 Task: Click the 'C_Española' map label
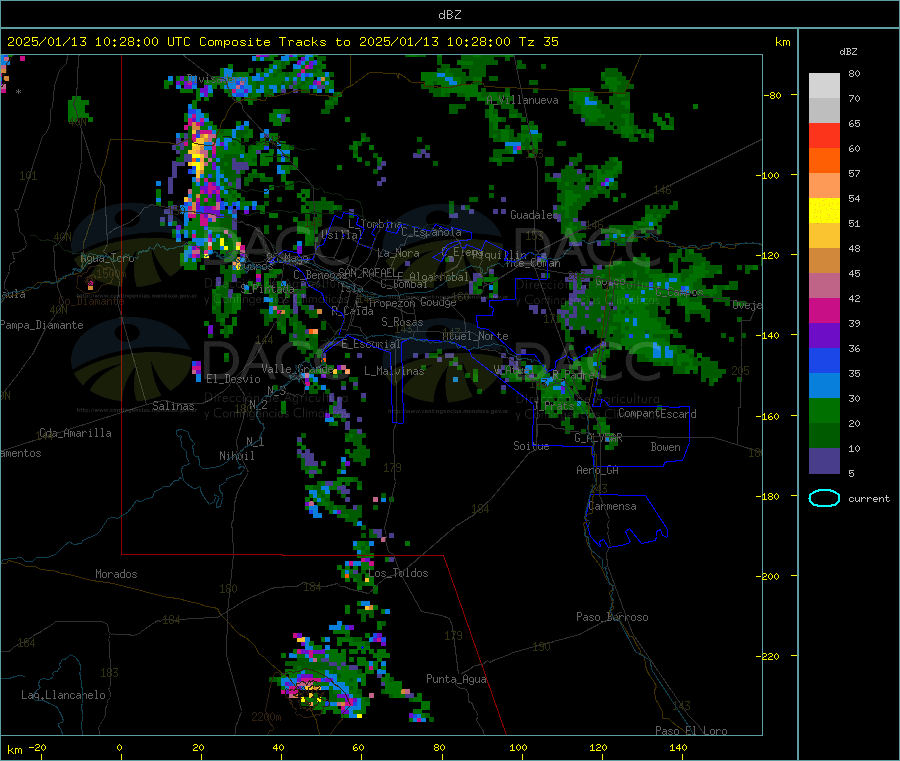[431, 232]
